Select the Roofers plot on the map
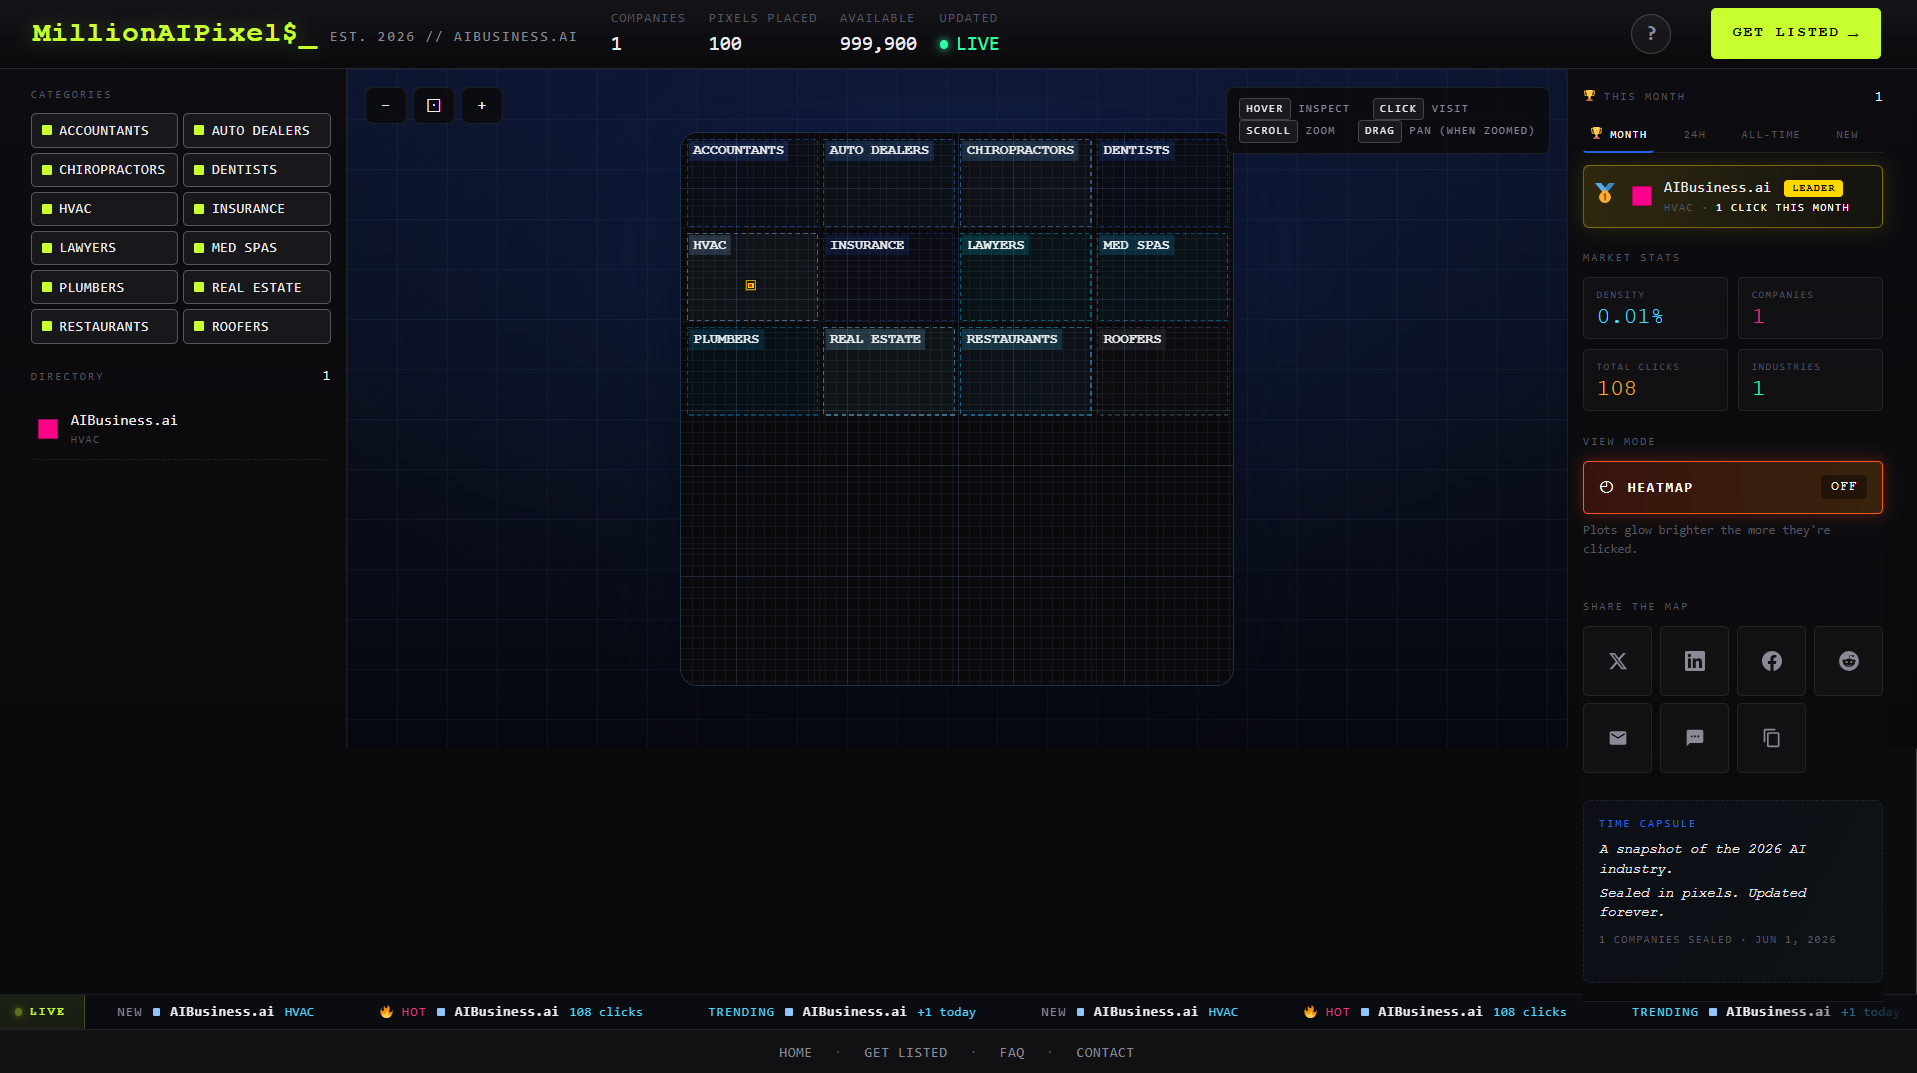The width and height of the screenshot is (1917, 1073). pos(1162,372)
